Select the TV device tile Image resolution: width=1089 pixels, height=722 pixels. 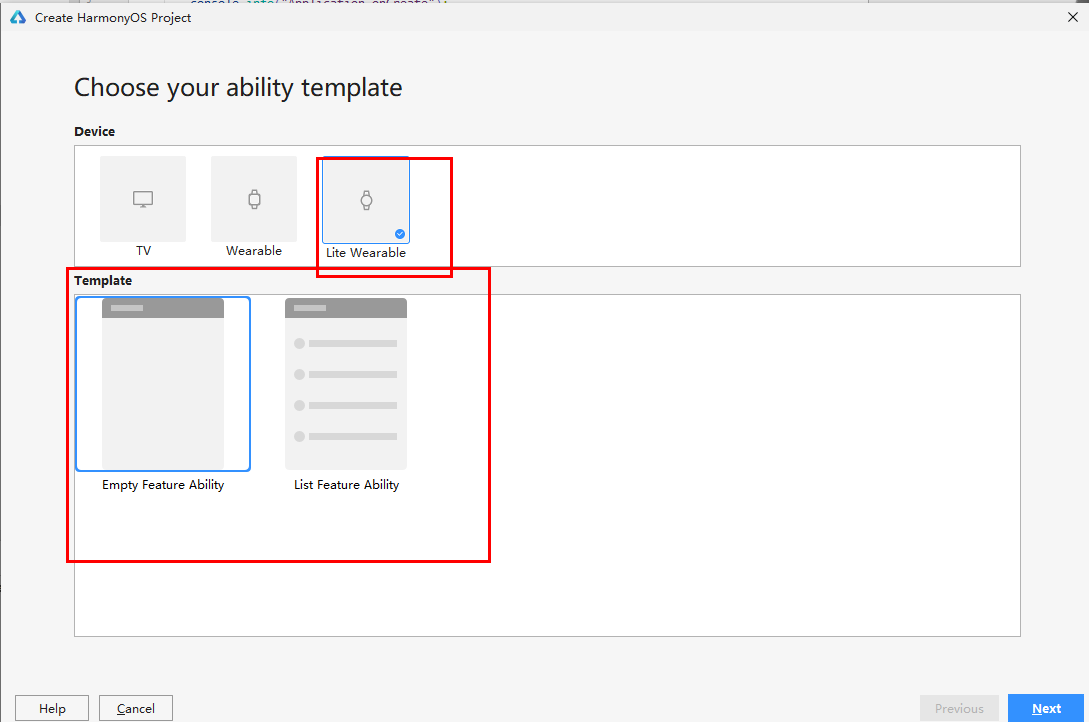point(143,199)
